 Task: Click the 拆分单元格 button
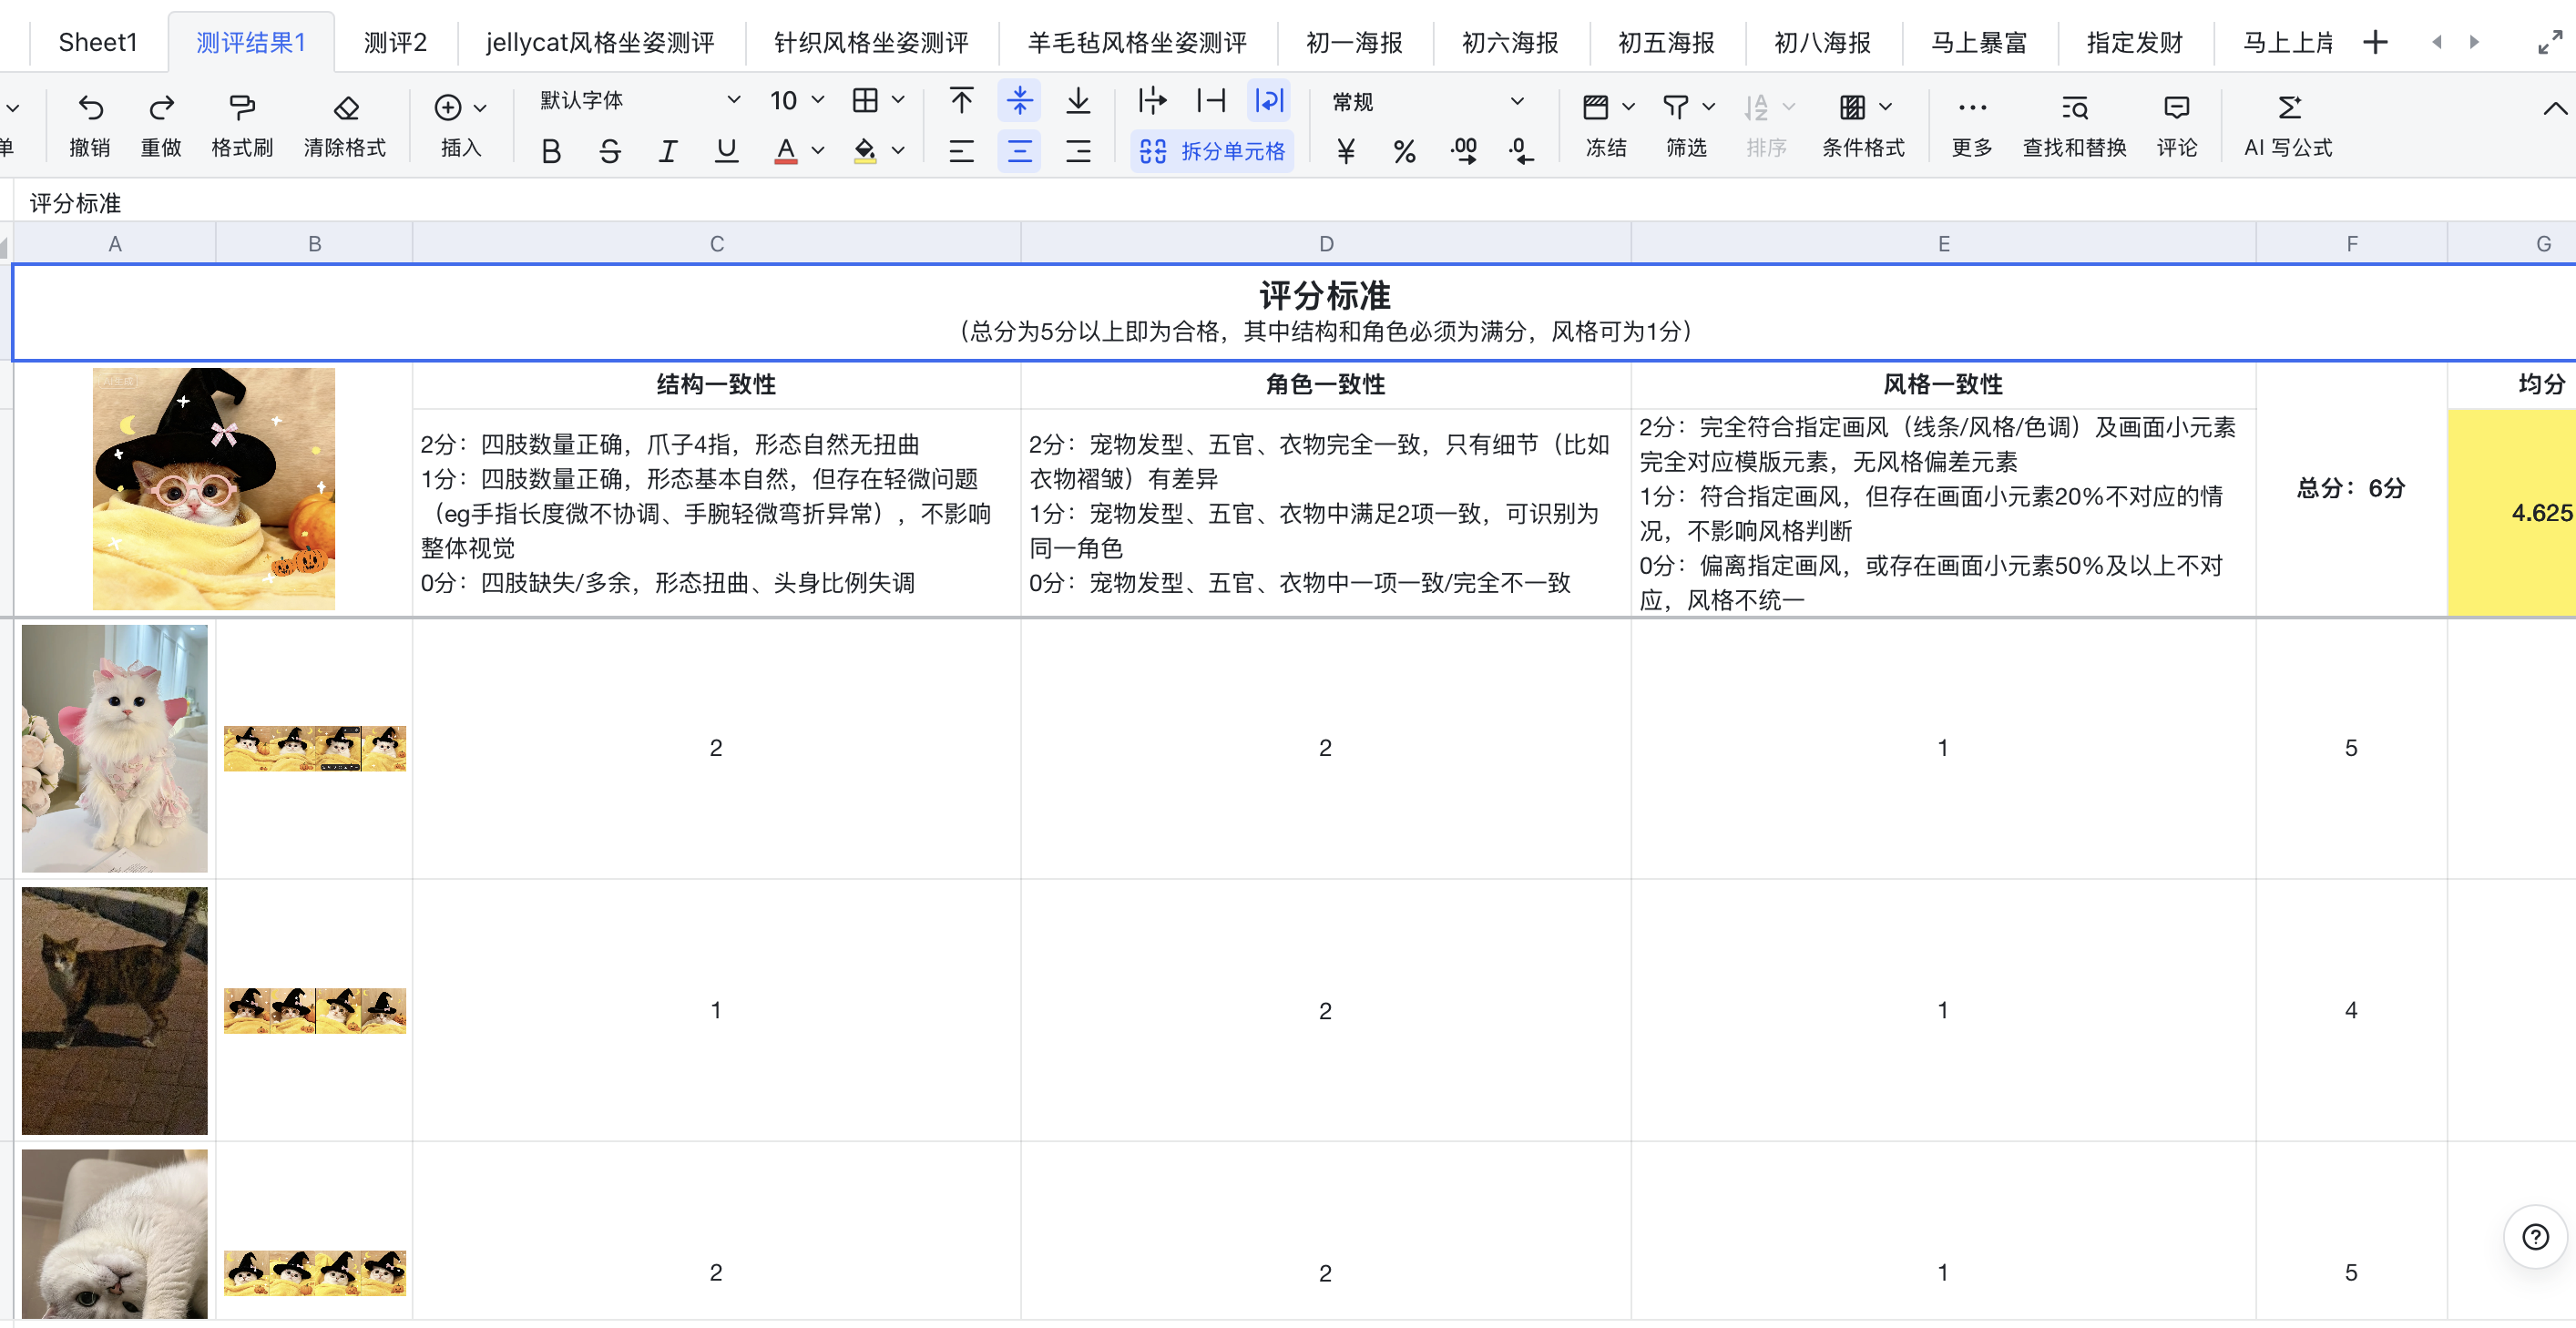coord(1213,152)
